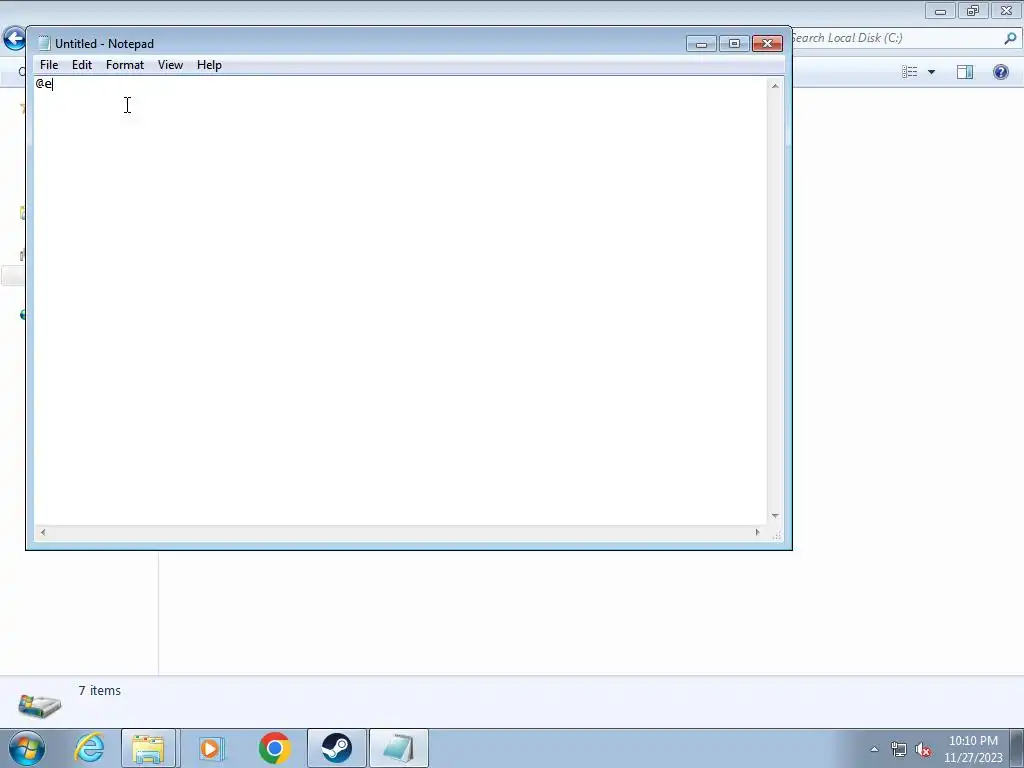Close the Untitled Notepad window

pyautogui.click(x=767, y=44)
